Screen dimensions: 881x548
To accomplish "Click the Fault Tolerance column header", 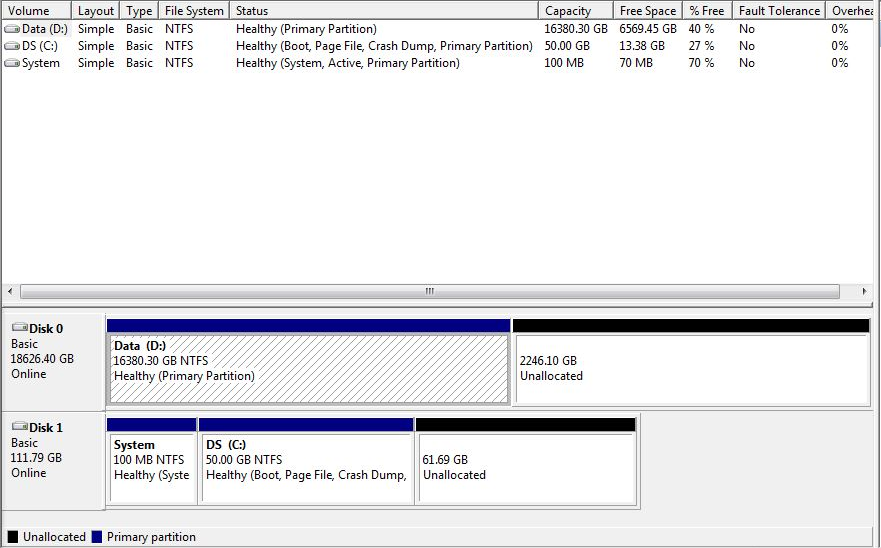I will (778, 11).
